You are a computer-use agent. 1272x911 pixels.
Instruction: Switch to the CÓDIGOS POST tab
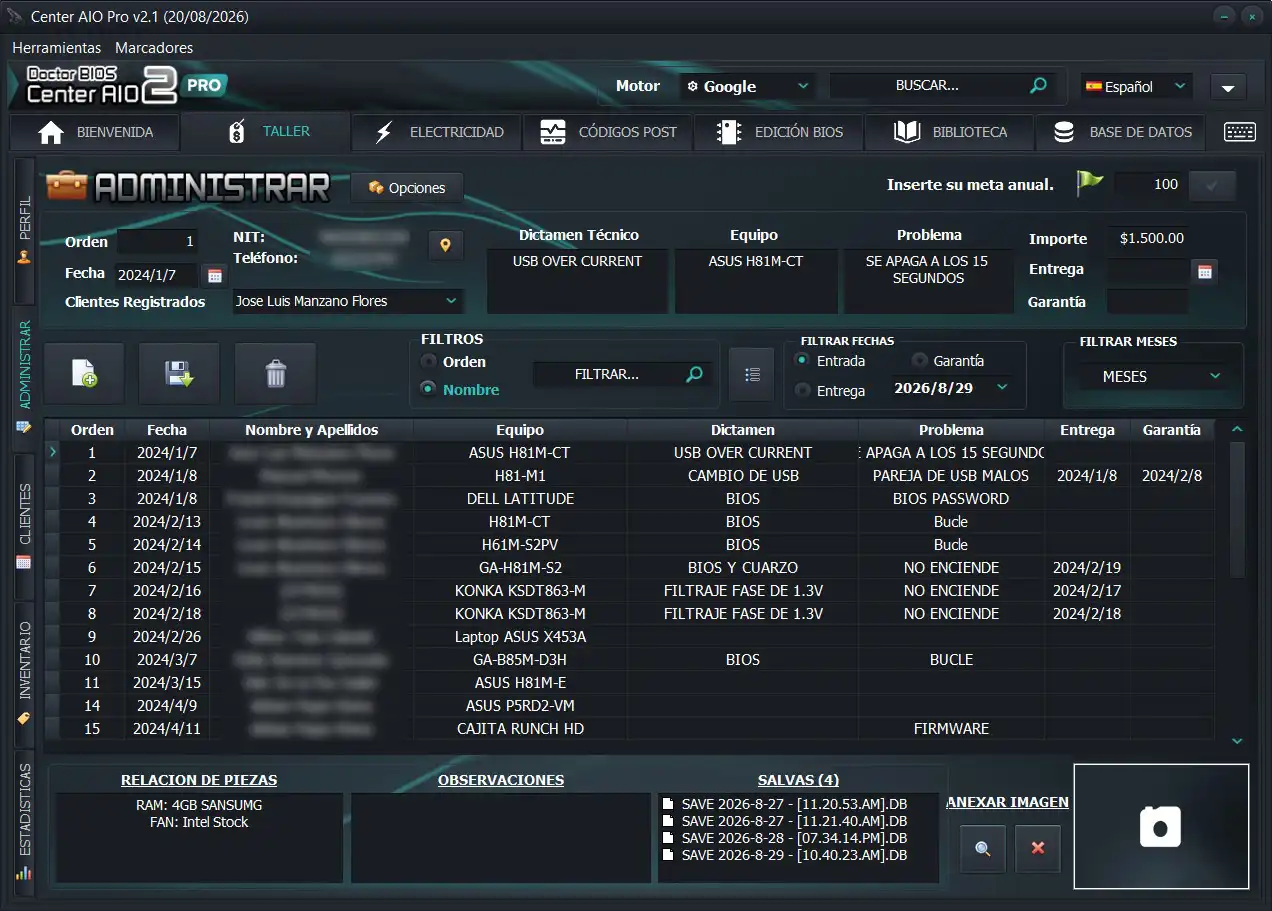tap(608, 132)
